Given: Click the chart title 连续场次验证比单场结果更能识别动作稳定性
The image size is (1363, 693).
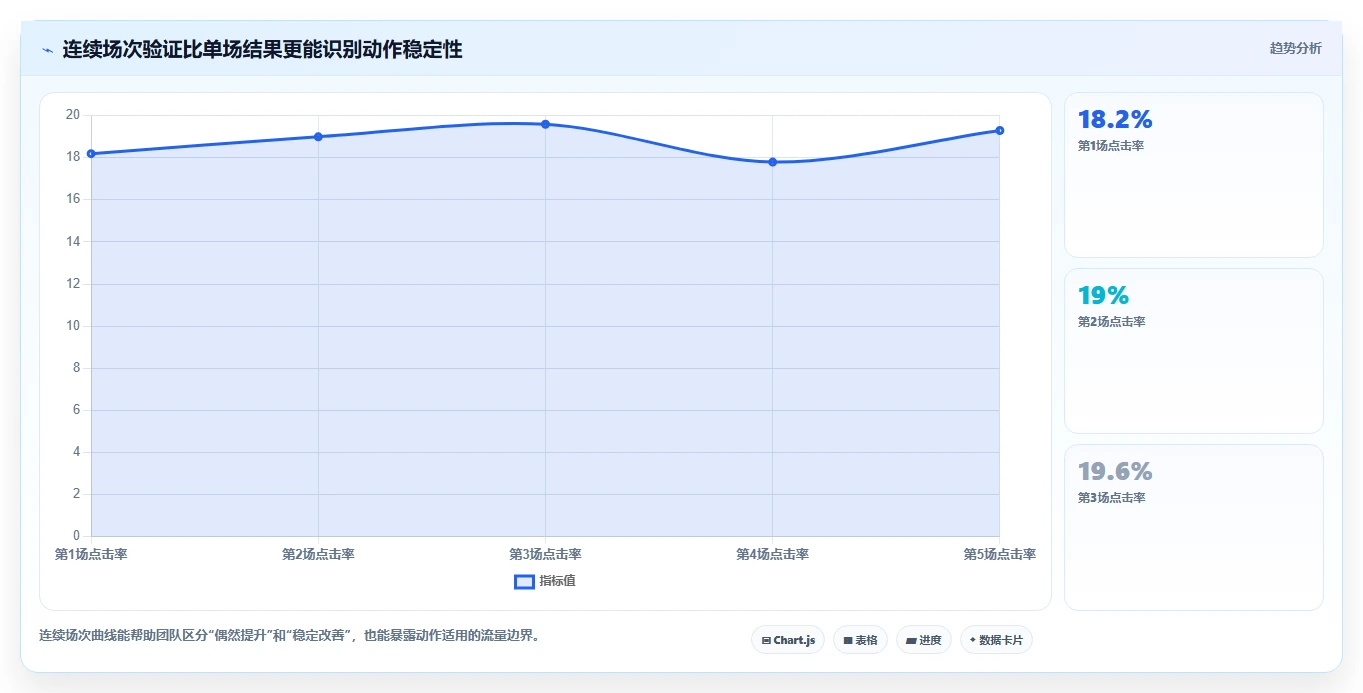Looking at the screenshot, I should (x=262, y=49).
